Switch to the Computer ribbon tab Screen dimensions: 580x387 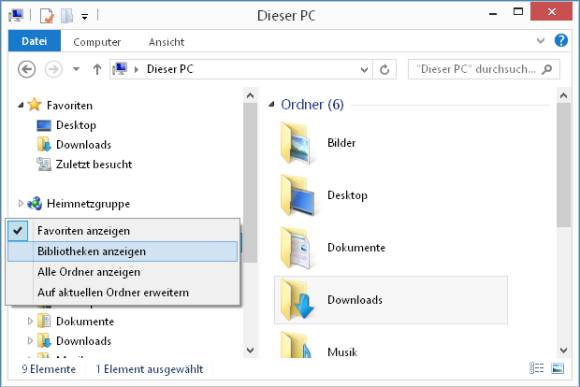pos(97,42)
